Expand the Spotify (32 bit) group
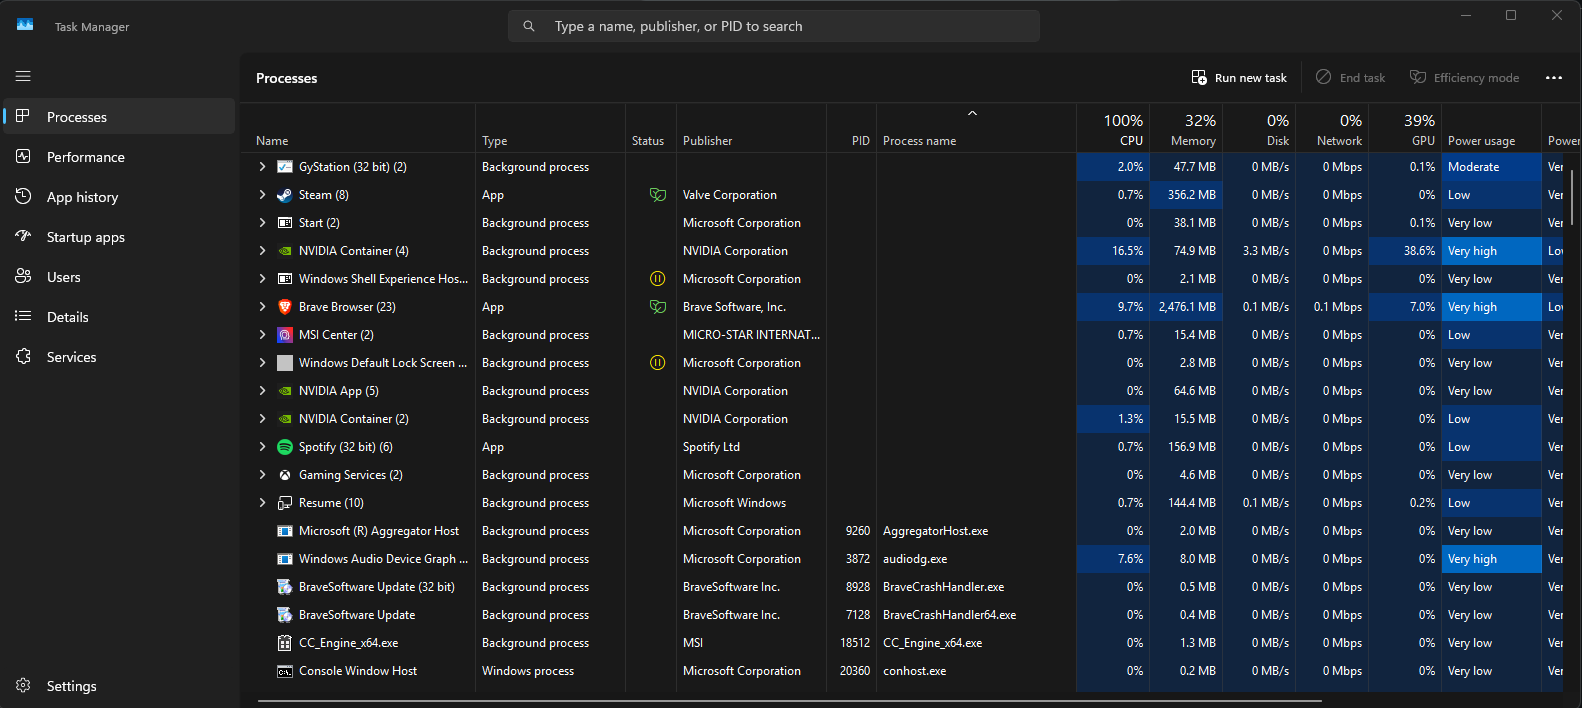The image size is (1582, 708). point(263,447)
